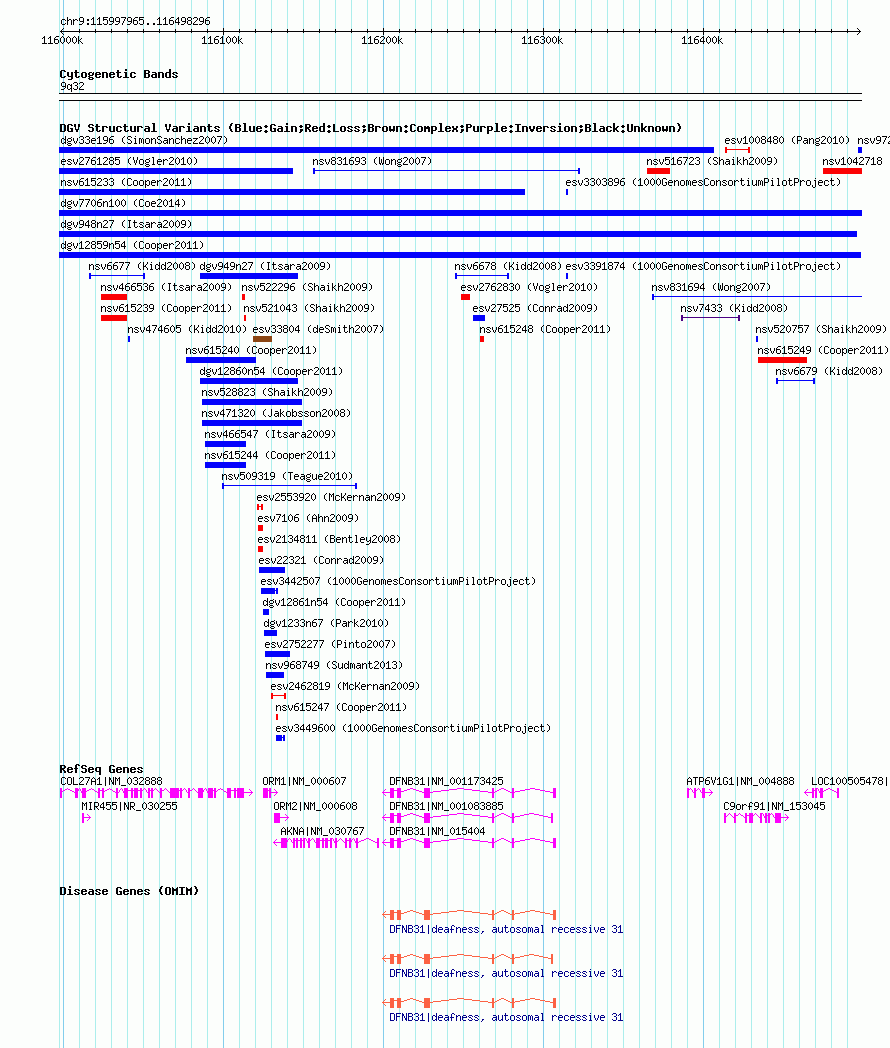Select esv2762830 (Vogler2010) label
The width and height of the screenshot is (890, 1048).
coord(529,287)
